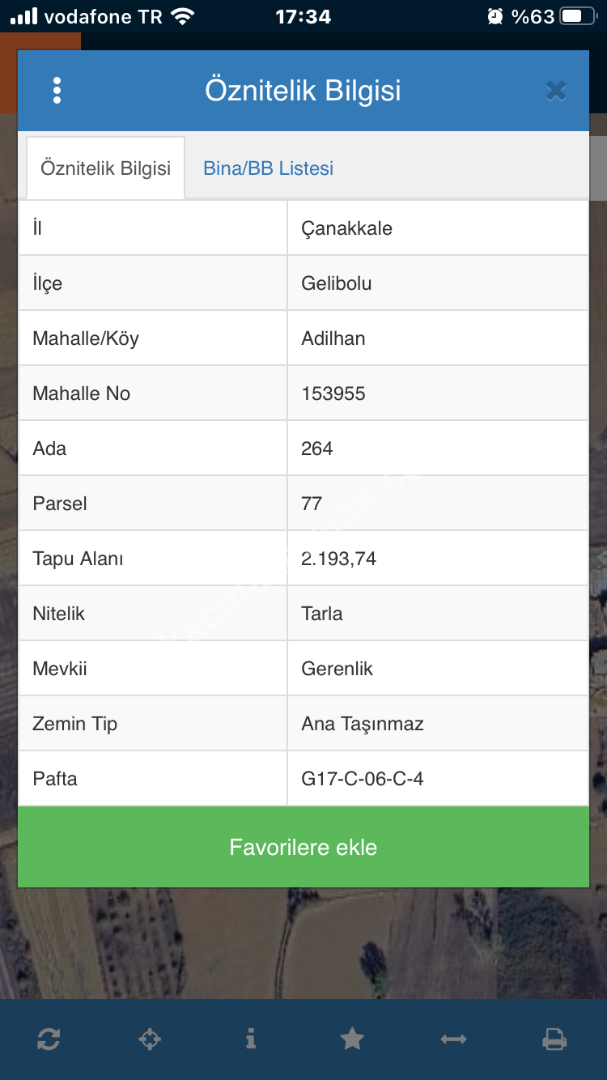Select the Öznitelik Bilgisi tab
Image resolution: width=607 pixels, height=1080 pixels.
tap(105, 168)
